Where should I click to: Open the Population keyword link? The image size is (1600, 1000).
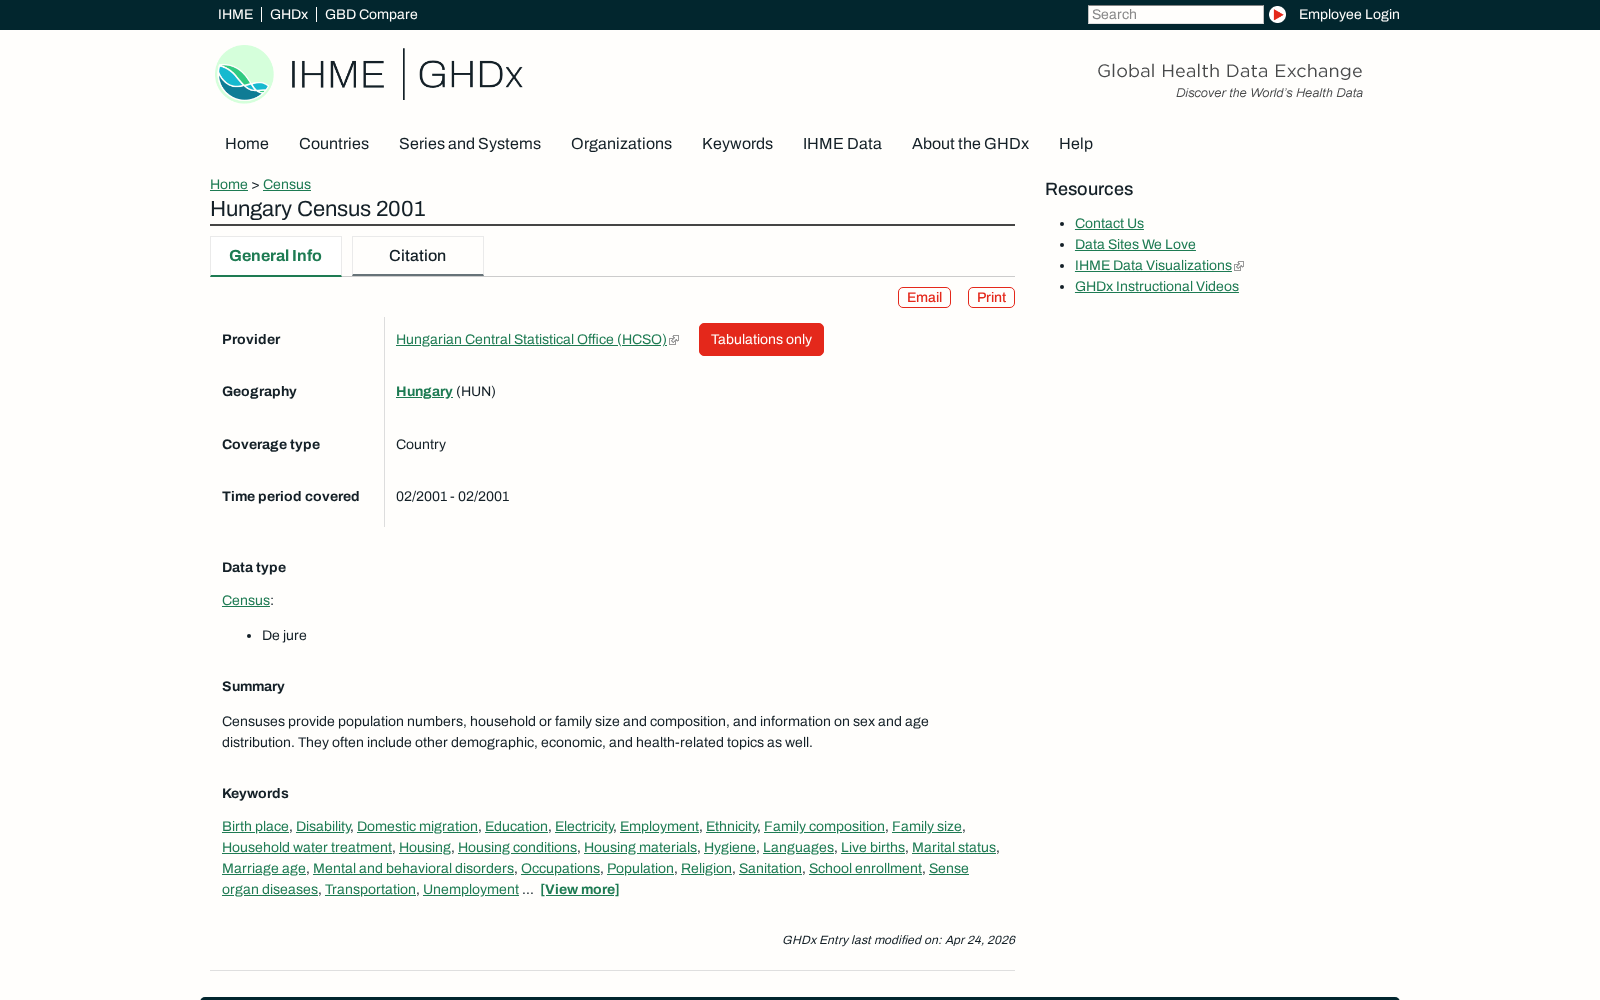click(640, 869)
